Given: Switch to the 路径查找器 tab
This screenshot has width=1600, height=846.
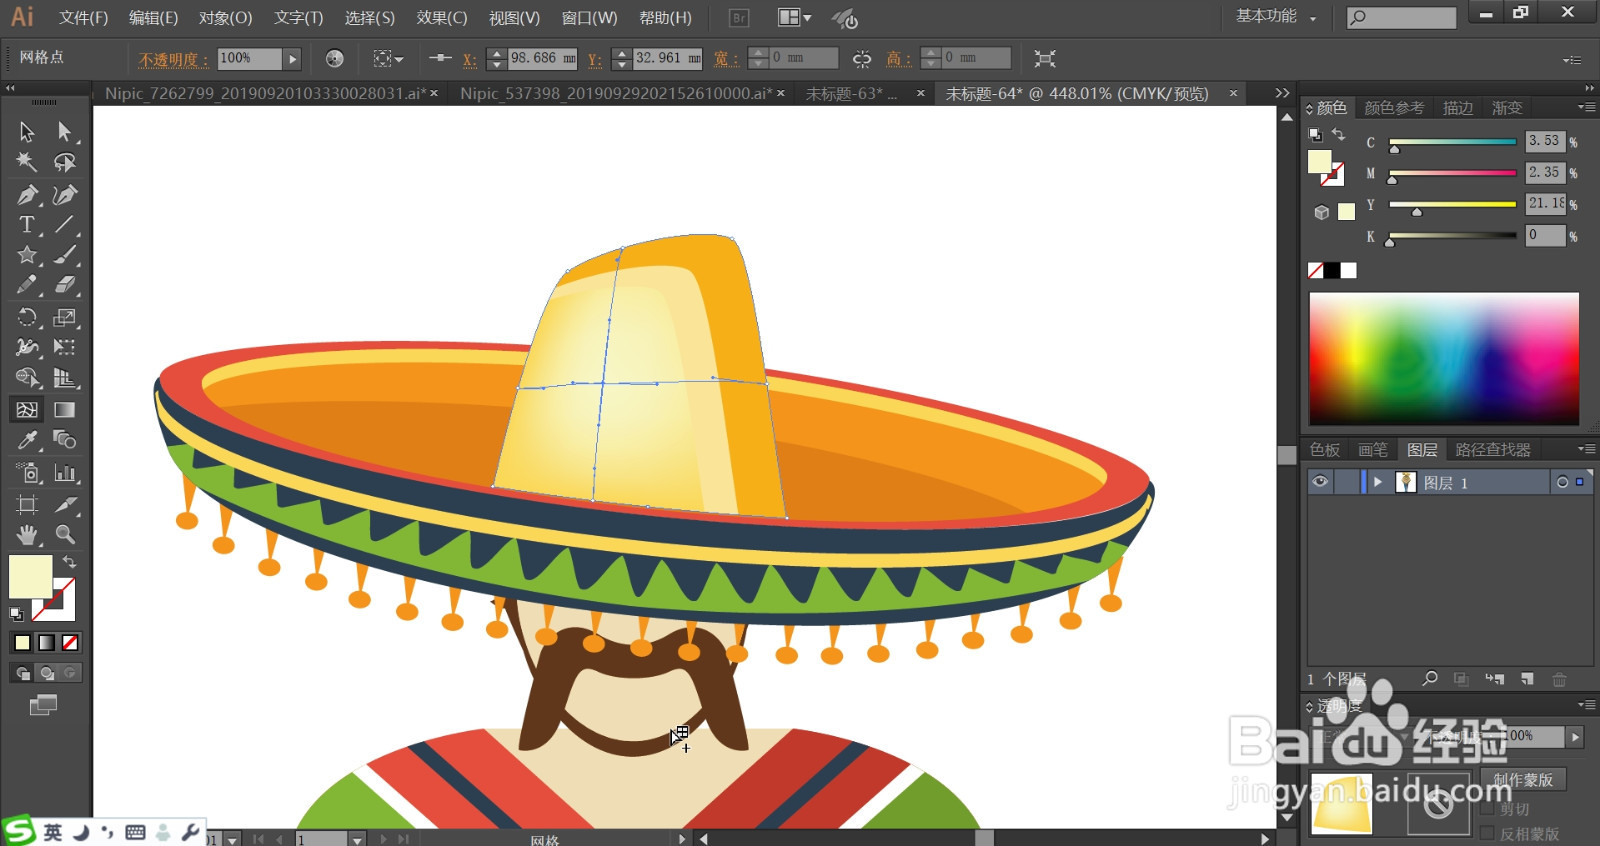Looking at the screenshot, I should [x=1492, y=450].
